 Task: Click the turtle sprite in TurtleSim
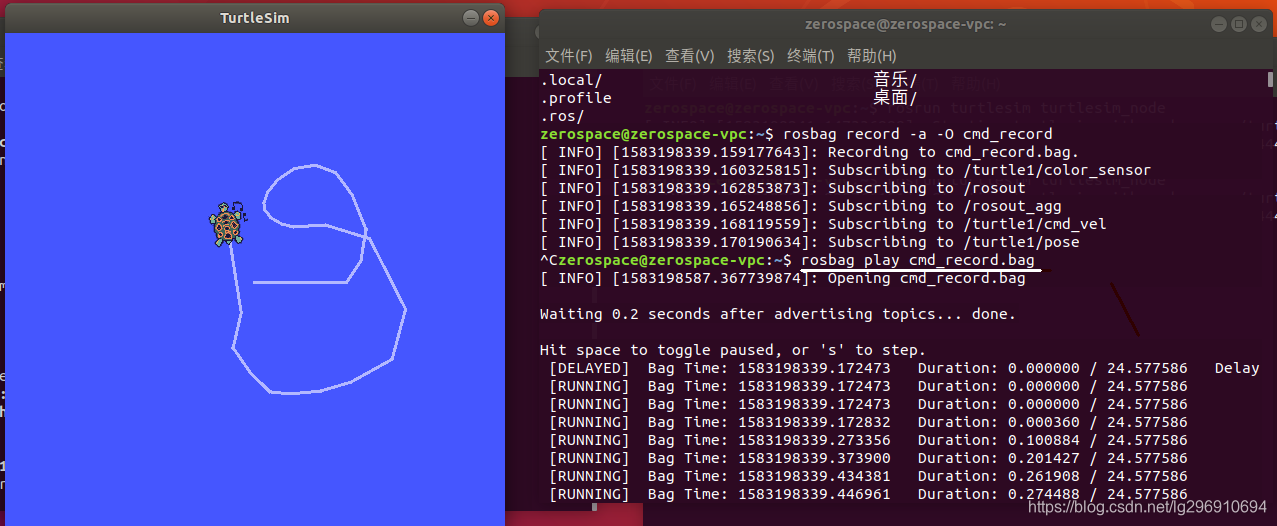[x=228, y=223]
